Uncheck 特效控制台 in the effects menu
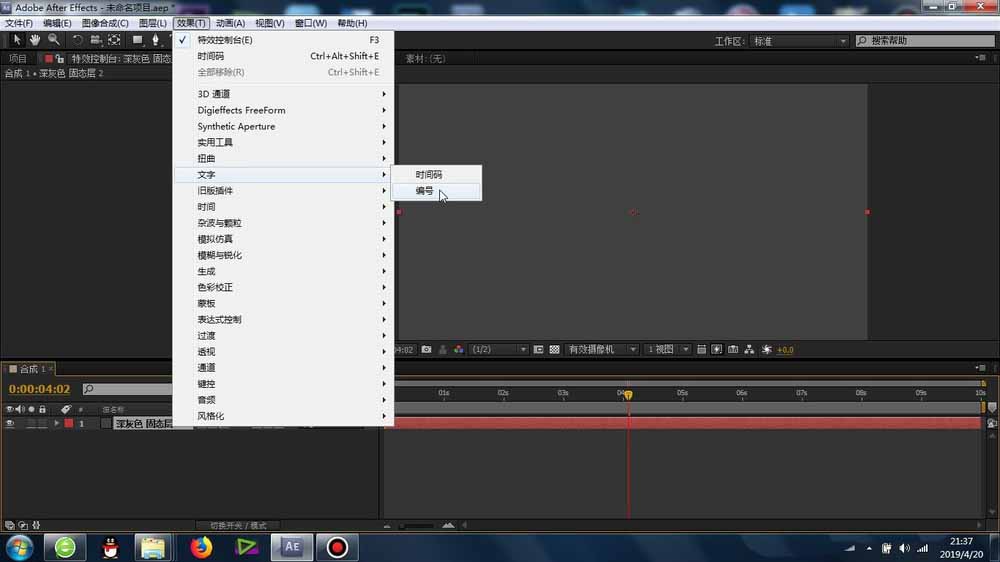 tap(225, 40)
